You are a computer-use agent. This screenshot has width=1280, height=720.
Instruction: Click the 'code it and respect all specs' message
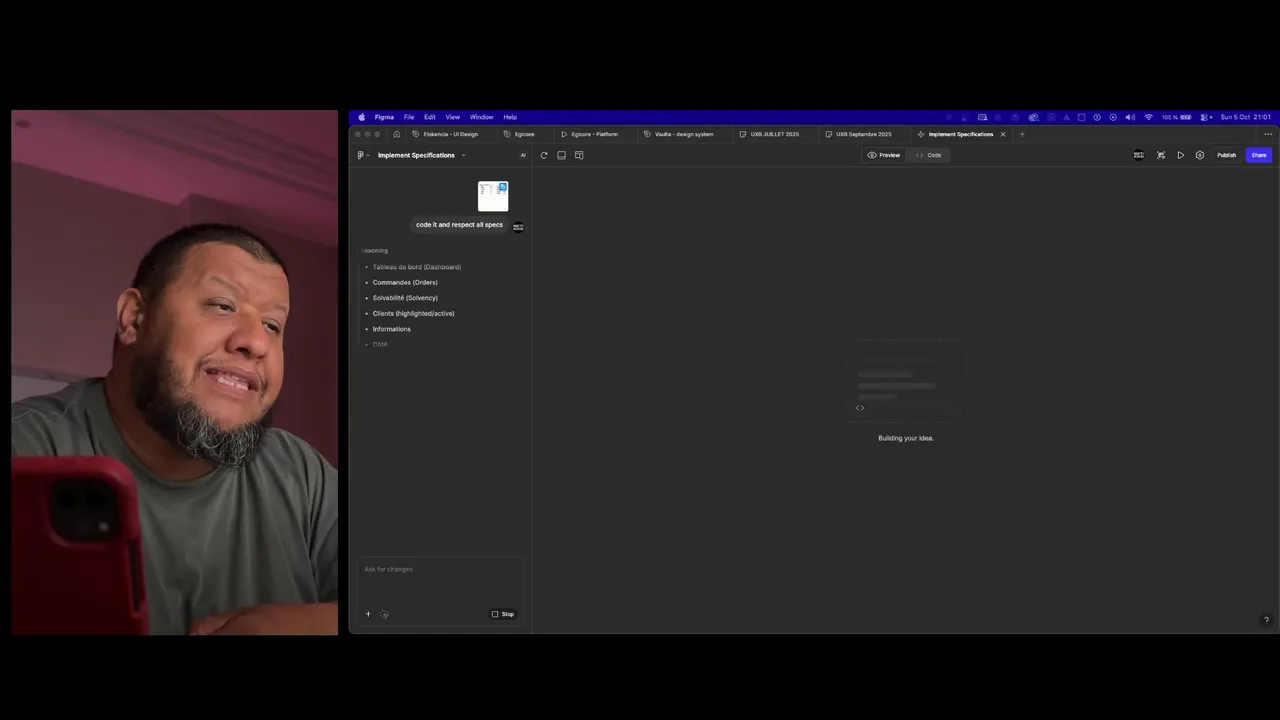point(459,225)
